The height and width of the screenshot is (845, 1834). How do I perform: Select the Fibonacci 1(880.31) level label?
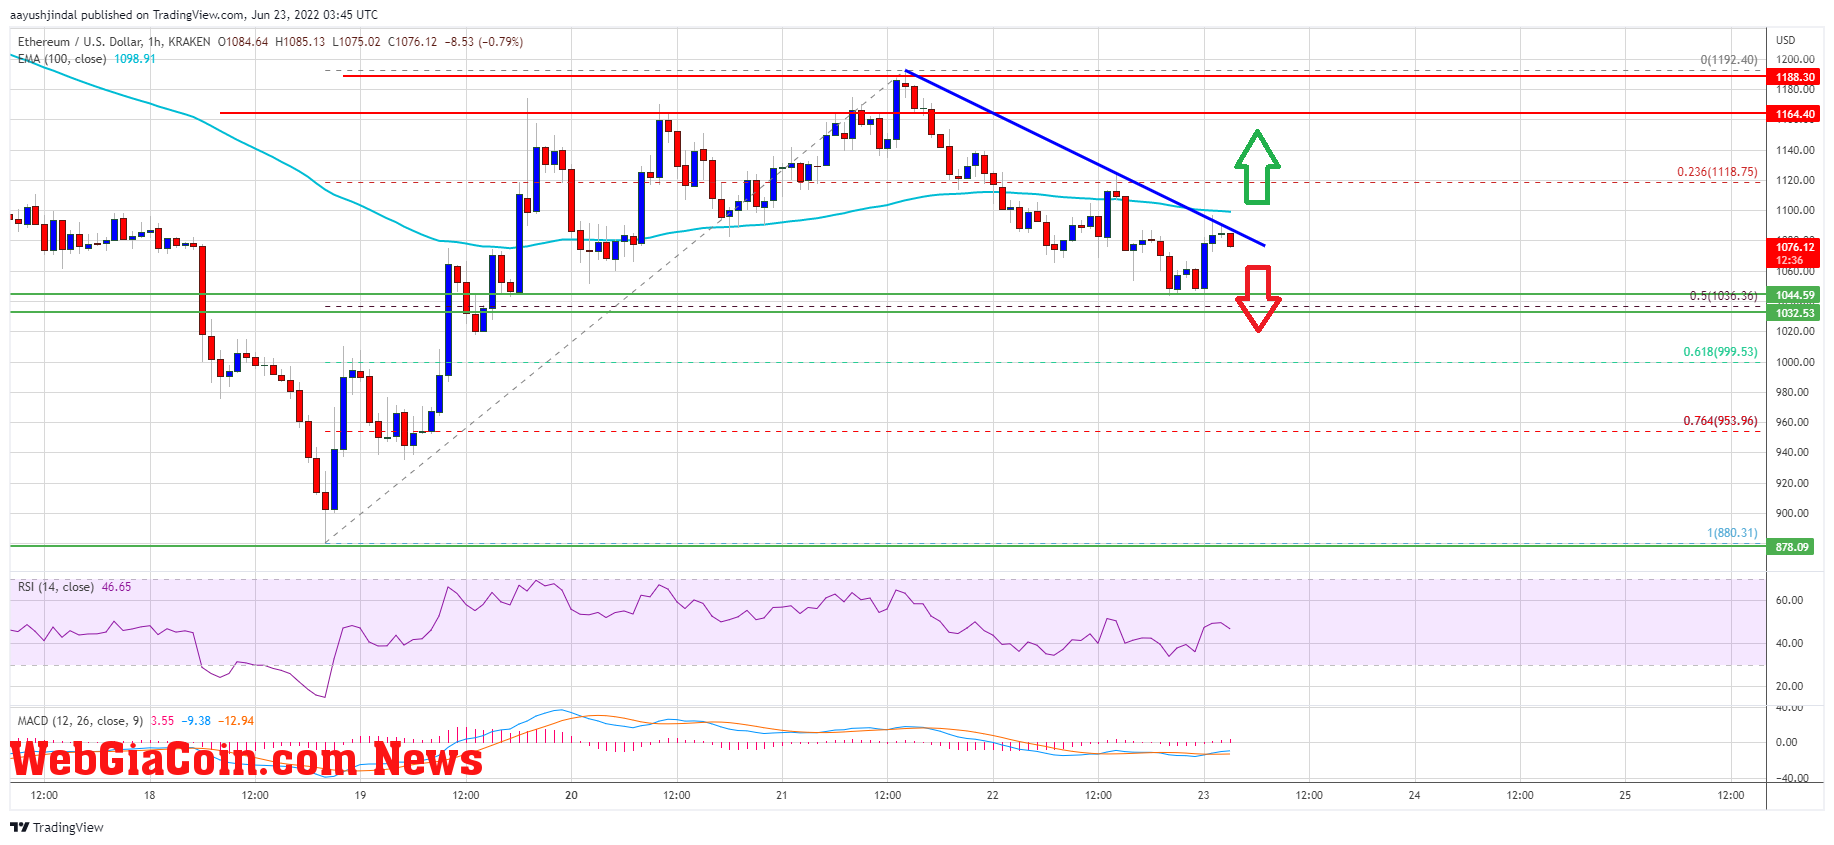click(x=1732, y=533)
